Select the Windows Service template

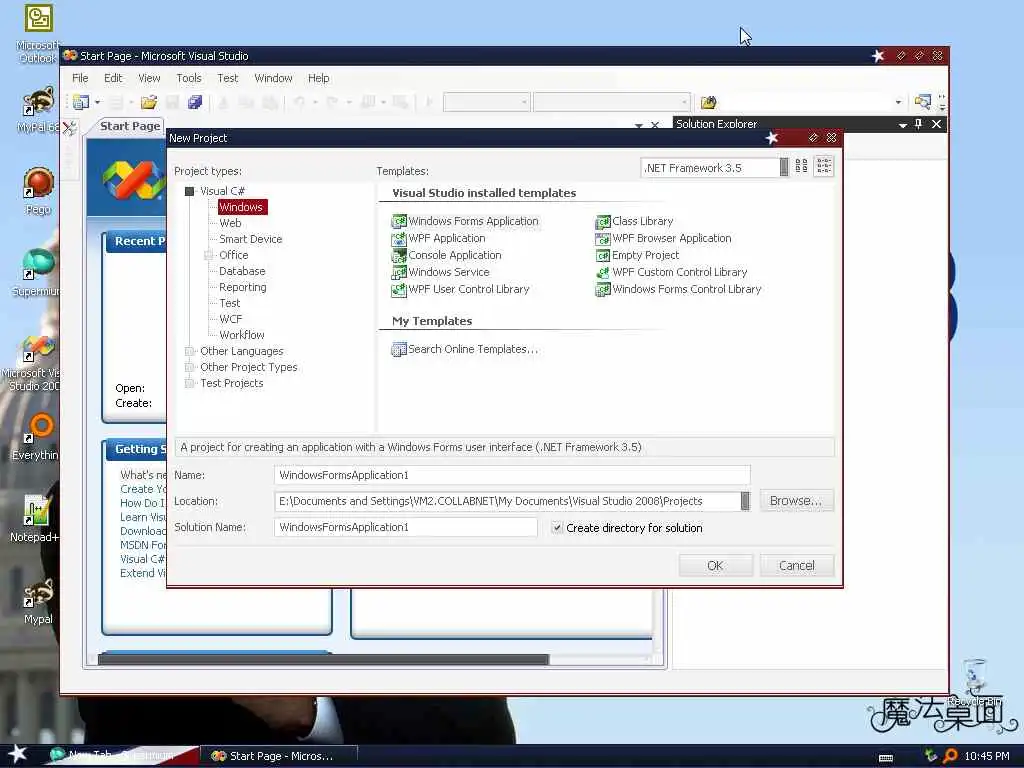click(440, 272)
